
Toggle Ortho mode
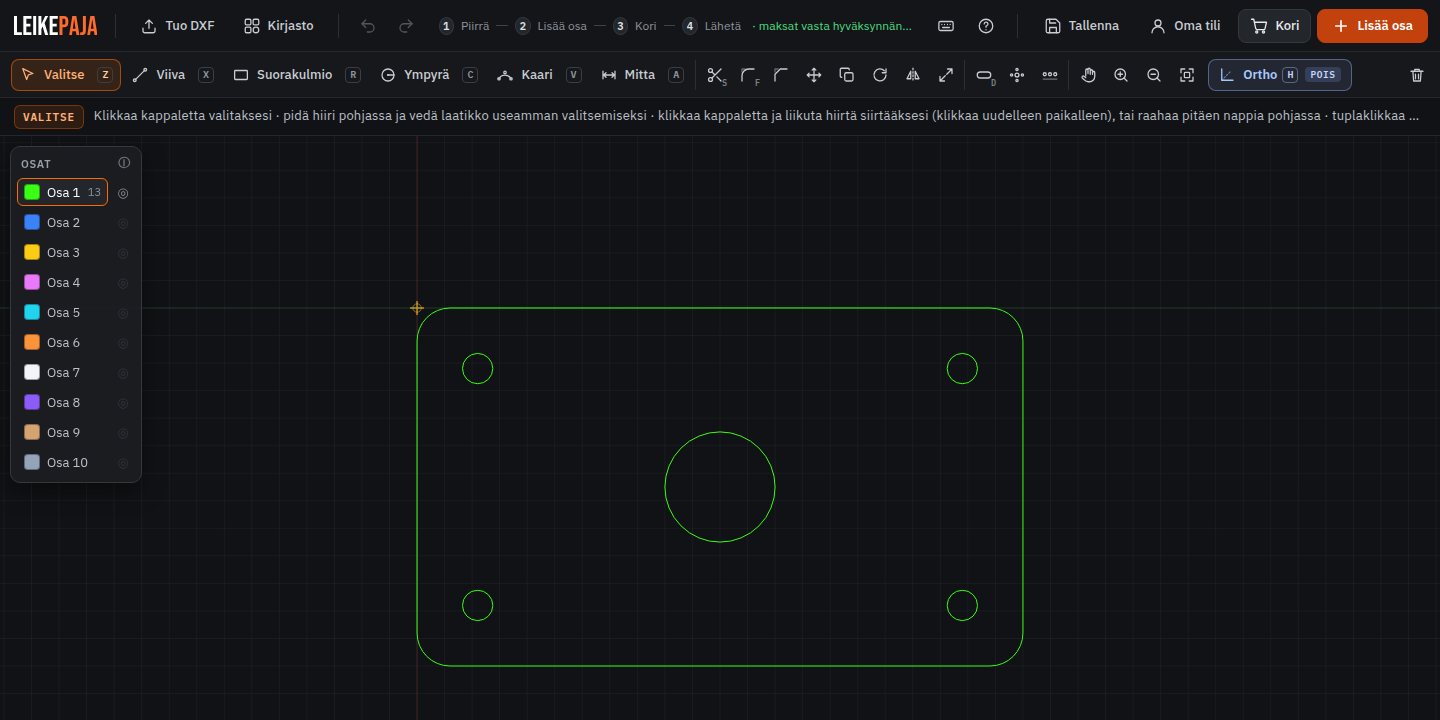click(x=1280, y=75)
